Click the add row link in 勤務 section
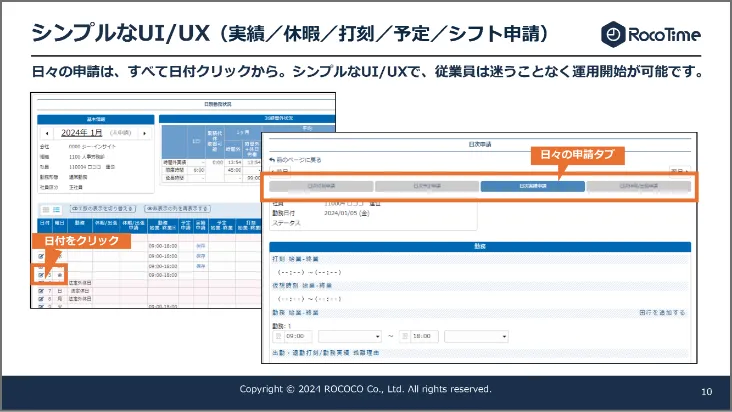This screenshot has height=412, width=732. (661, 313)
